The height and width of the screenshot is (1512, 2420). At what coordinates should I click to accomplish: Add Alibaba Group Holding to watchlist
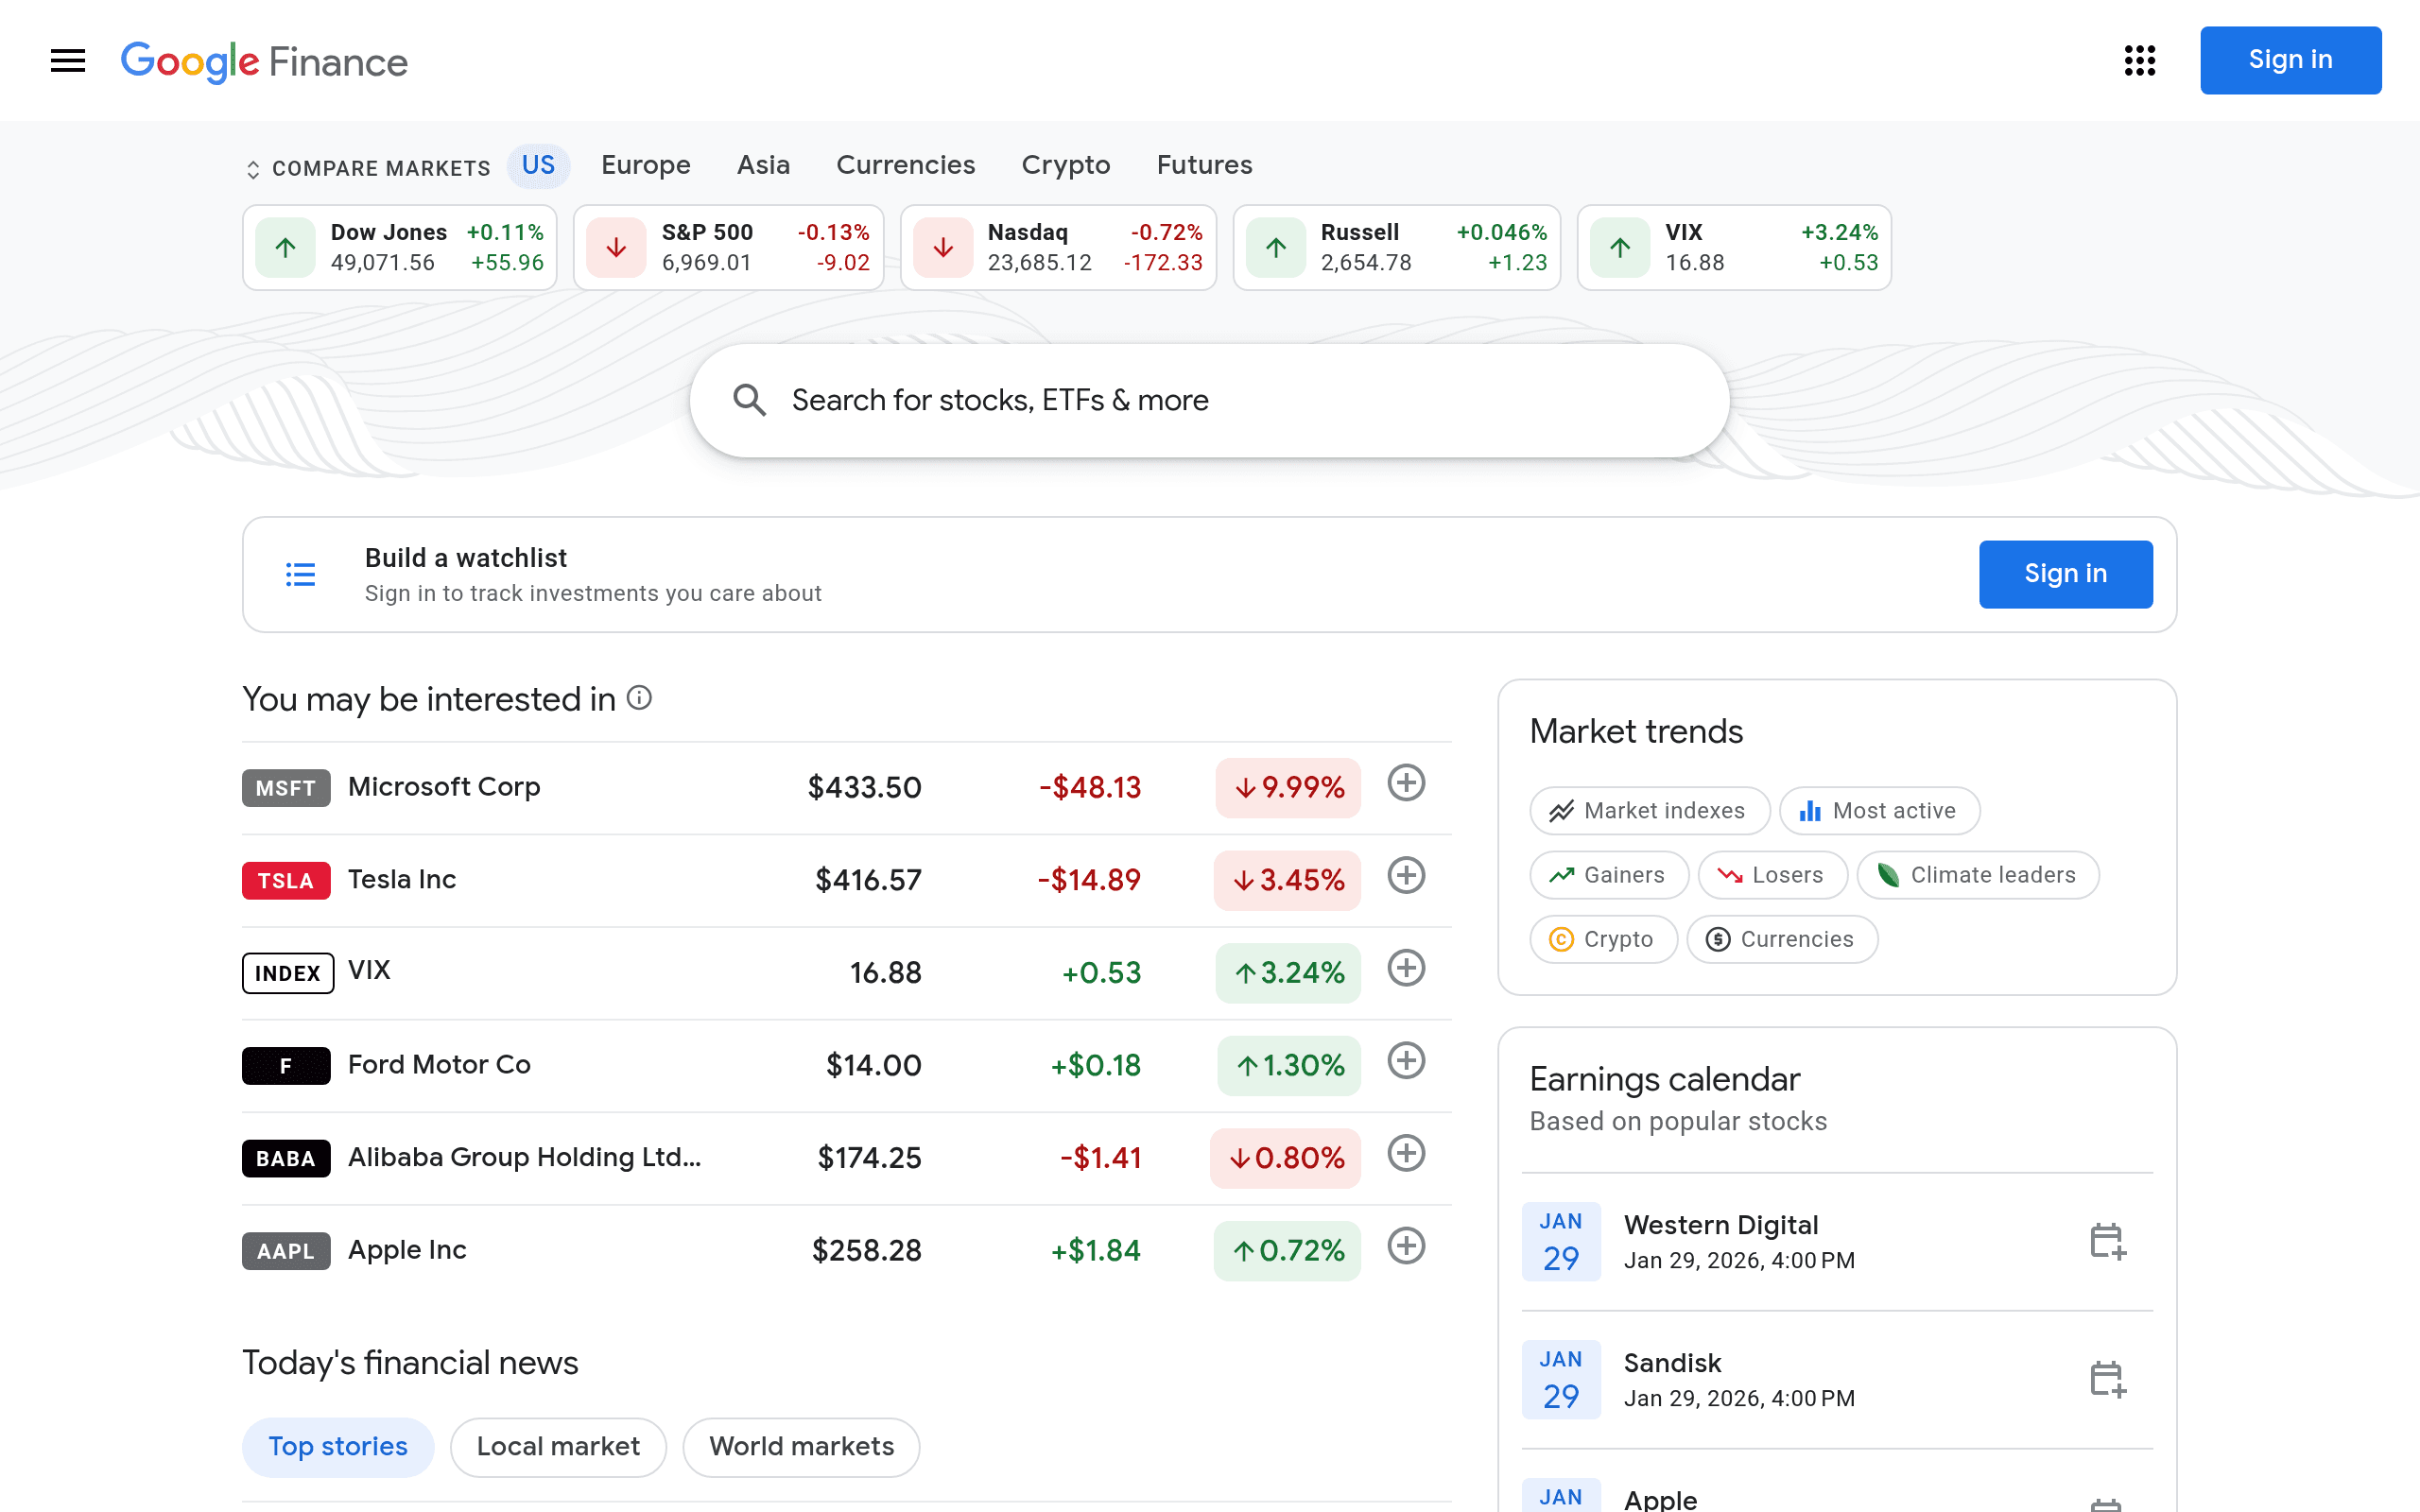[x=1406, y=1153]
